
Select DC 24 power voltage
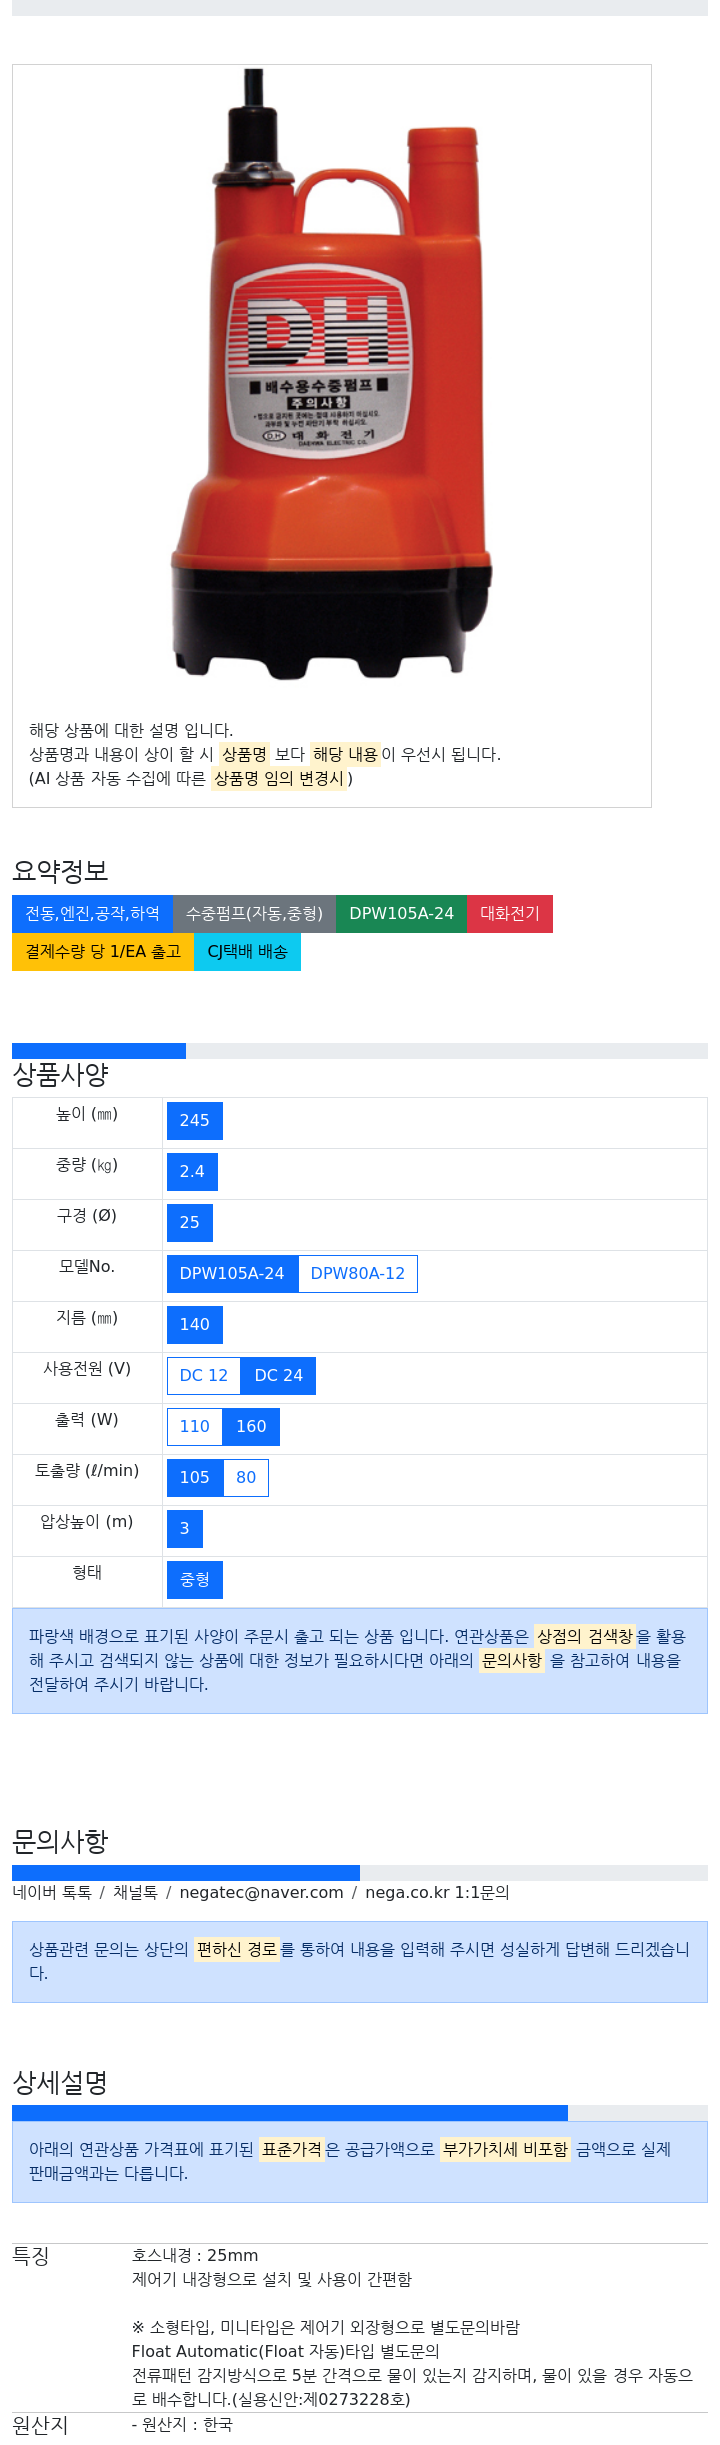point(278,1376)
